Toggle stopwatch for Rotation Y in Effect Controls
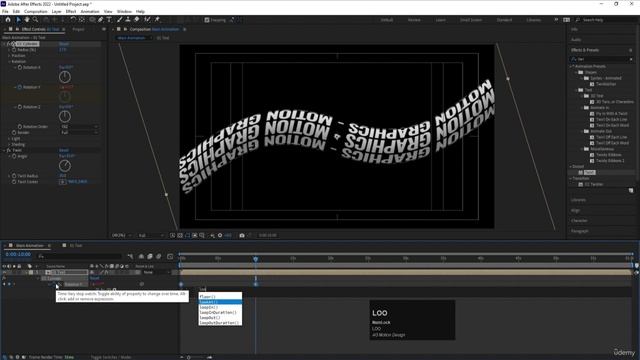Screen dimensions: 640x360 click(x=20, y=87)
